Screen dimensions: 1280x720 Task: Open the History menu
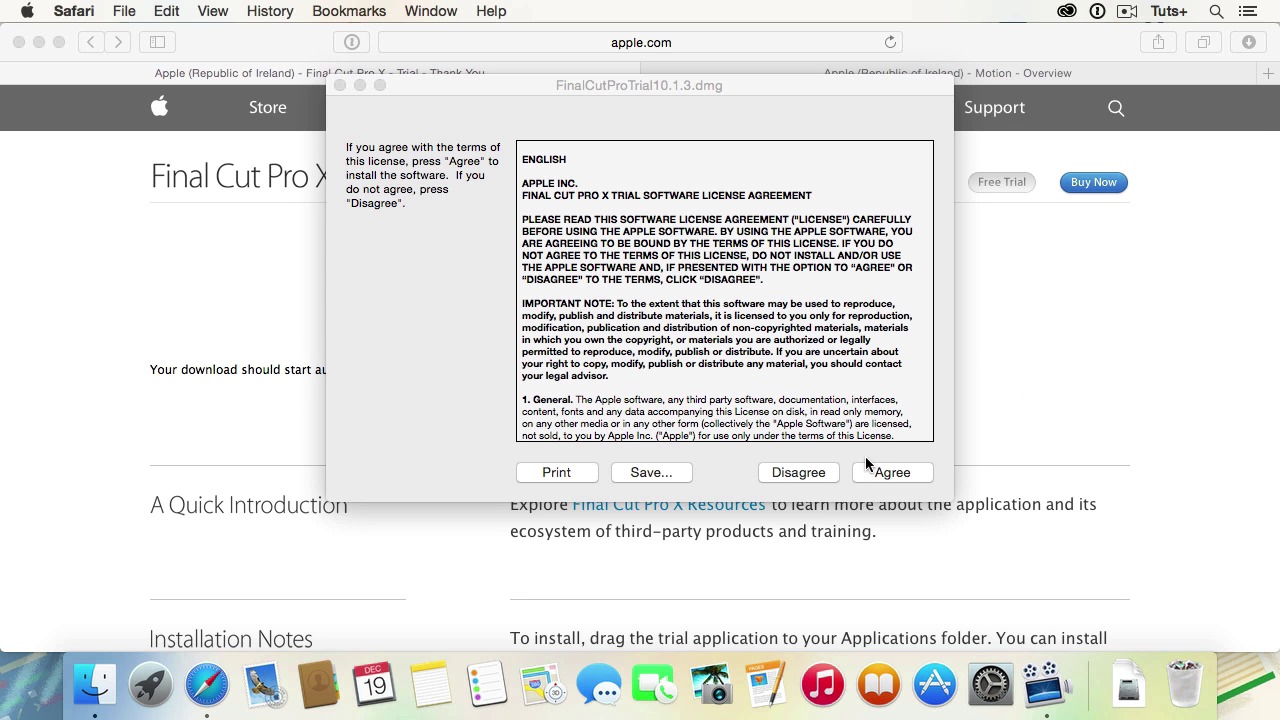tap(270, 11)
